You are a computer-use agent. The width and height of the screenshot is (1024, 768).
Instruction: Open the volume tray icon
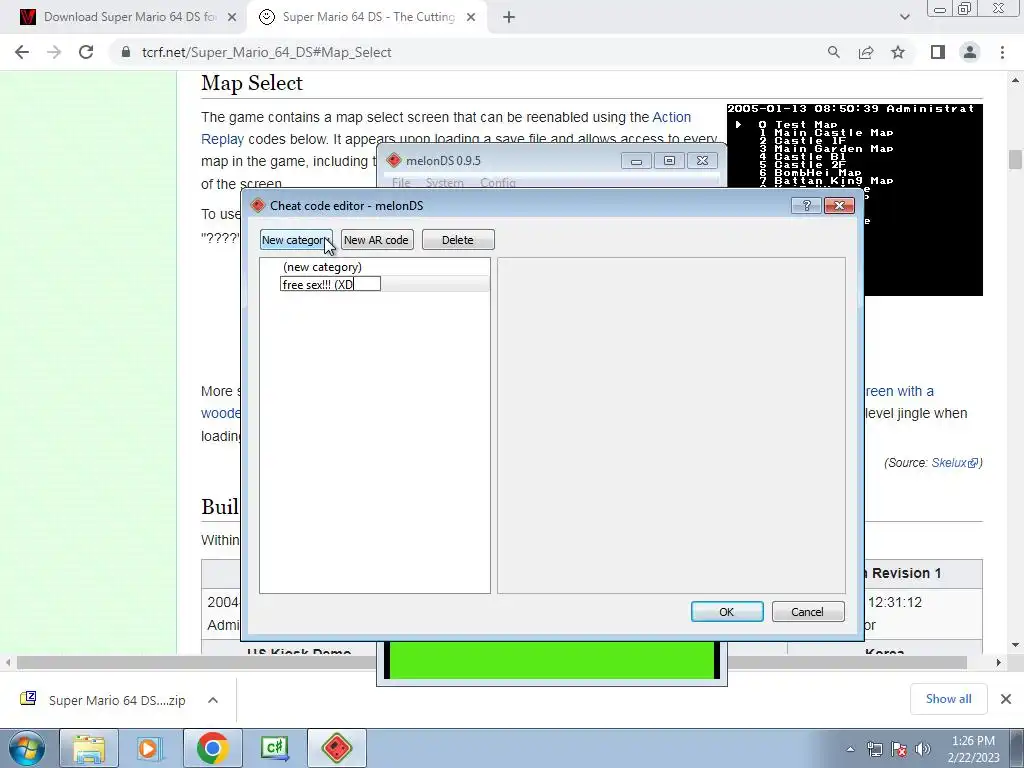(922, 749)
